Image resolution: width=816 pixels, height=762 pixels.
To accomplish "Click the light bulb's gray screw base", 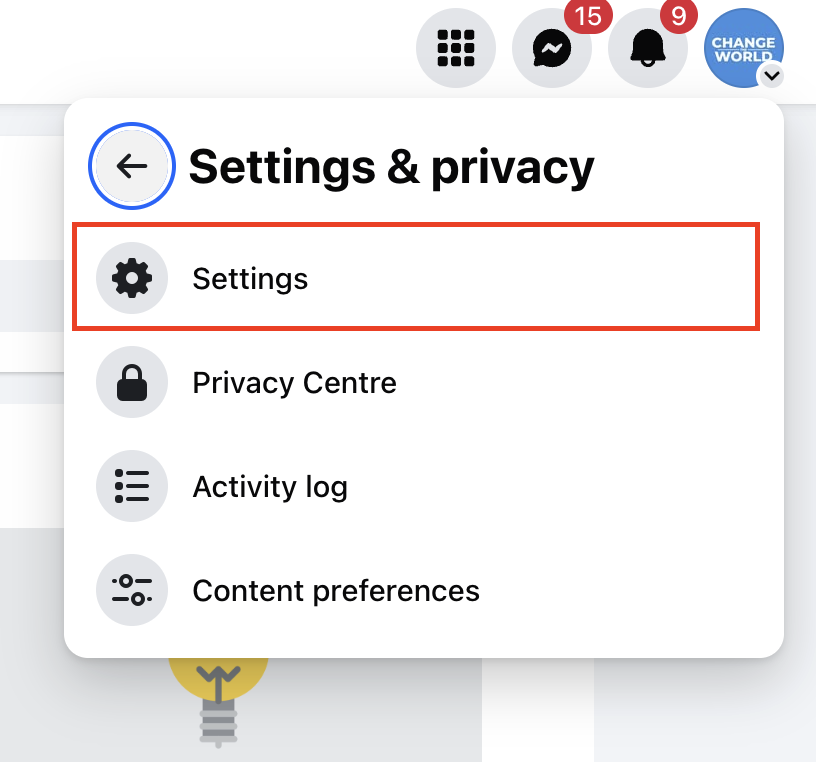I will 219,723.
